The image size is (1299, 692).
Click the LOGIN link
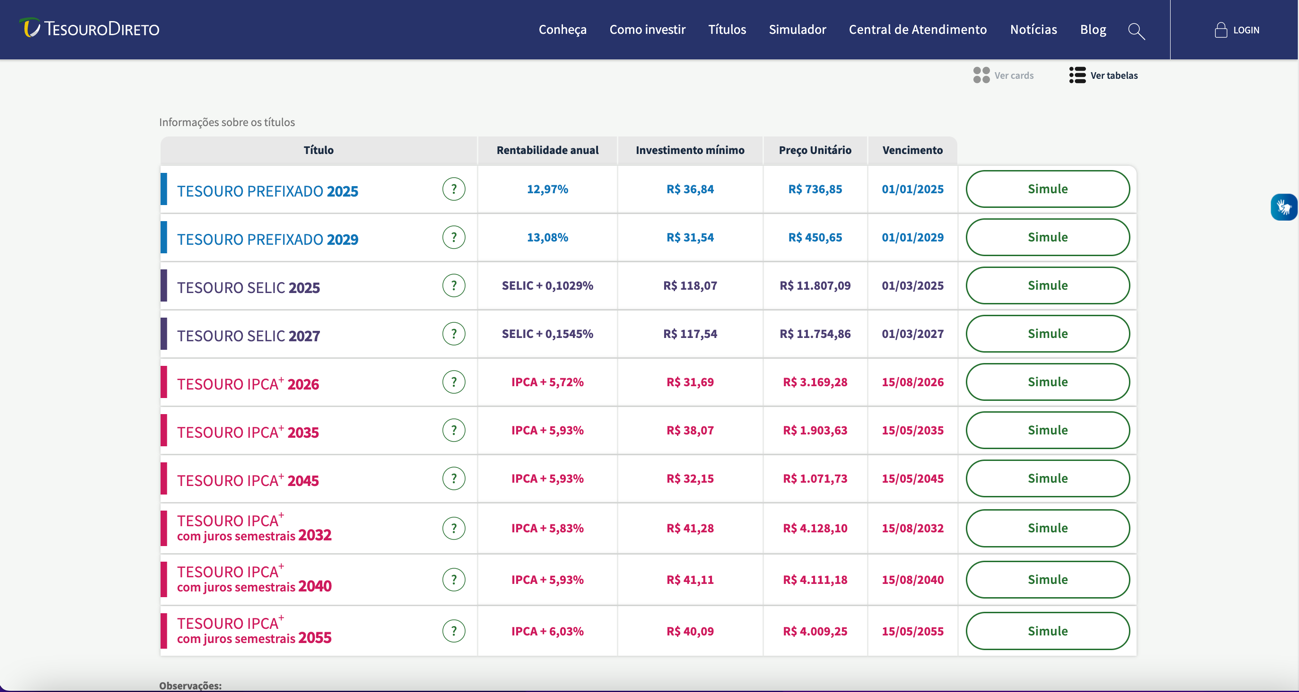(x=1246, y=30)
